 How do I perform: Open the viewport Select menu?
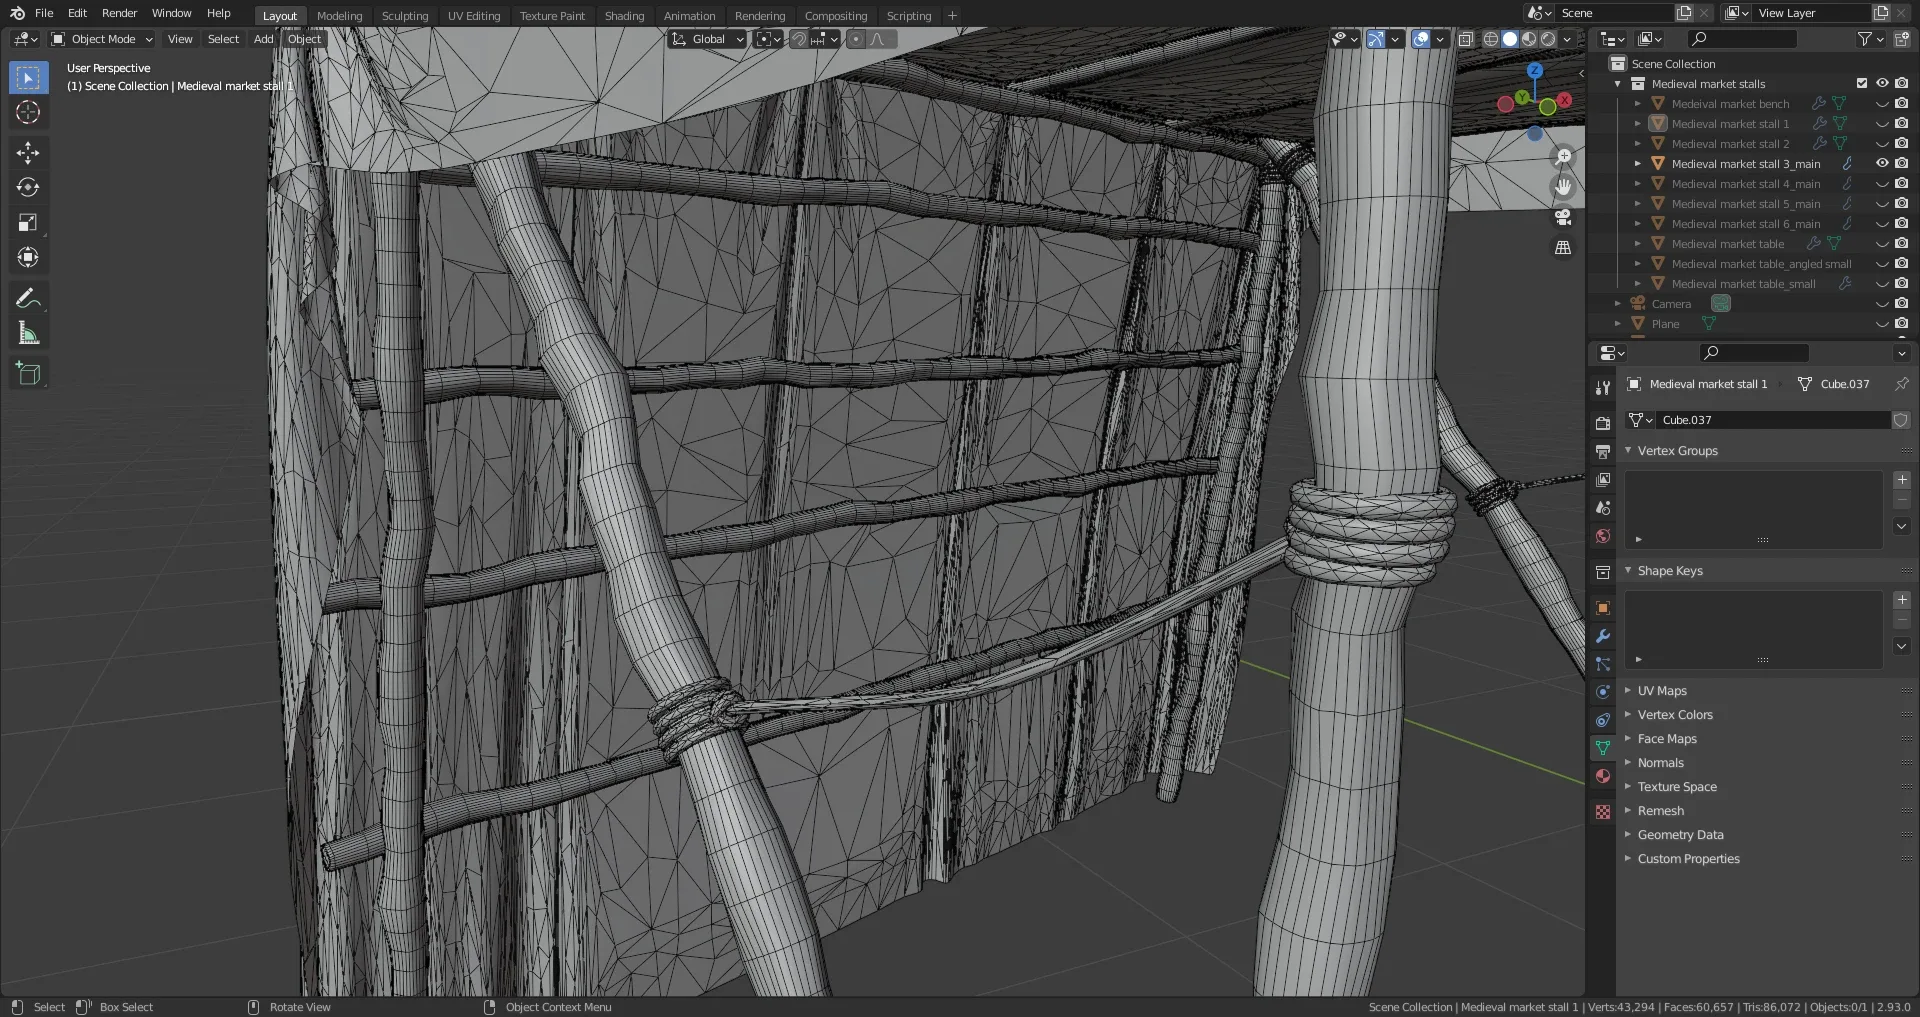(x=223, y=39)
